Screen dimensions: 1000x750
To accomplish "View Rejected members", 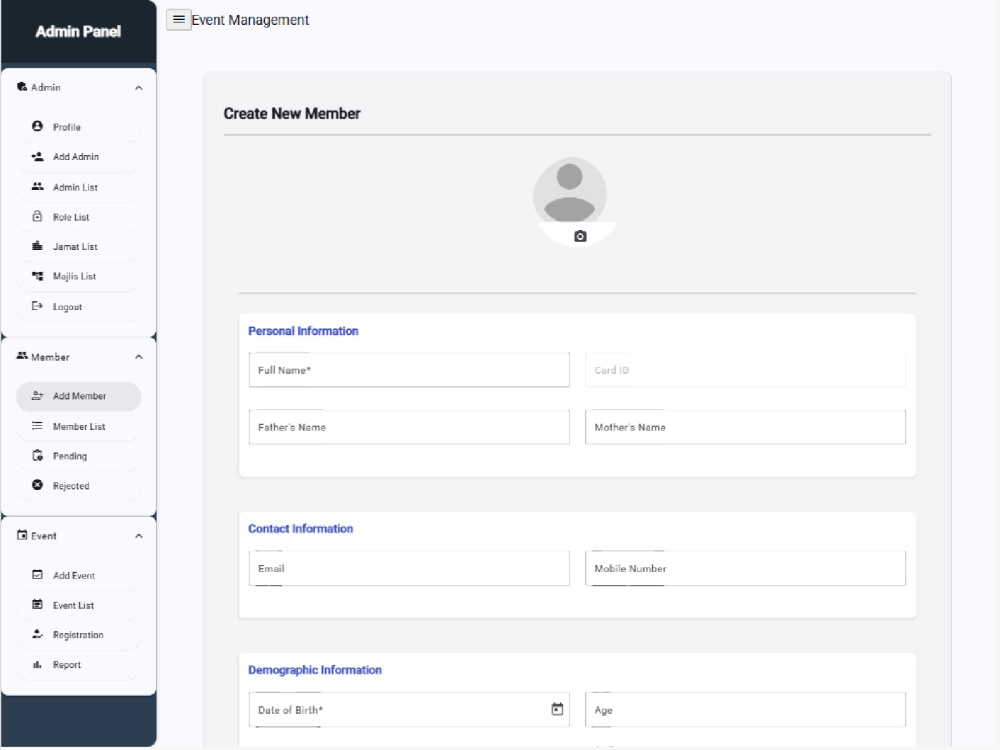I will point(78,486).
